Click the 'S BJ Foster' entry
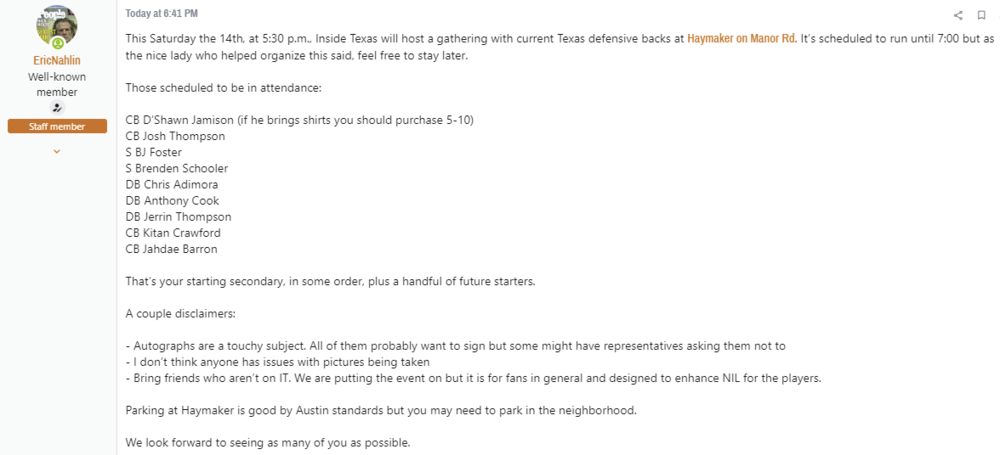This screenshot has height=455, width=1000. point(154,152)
